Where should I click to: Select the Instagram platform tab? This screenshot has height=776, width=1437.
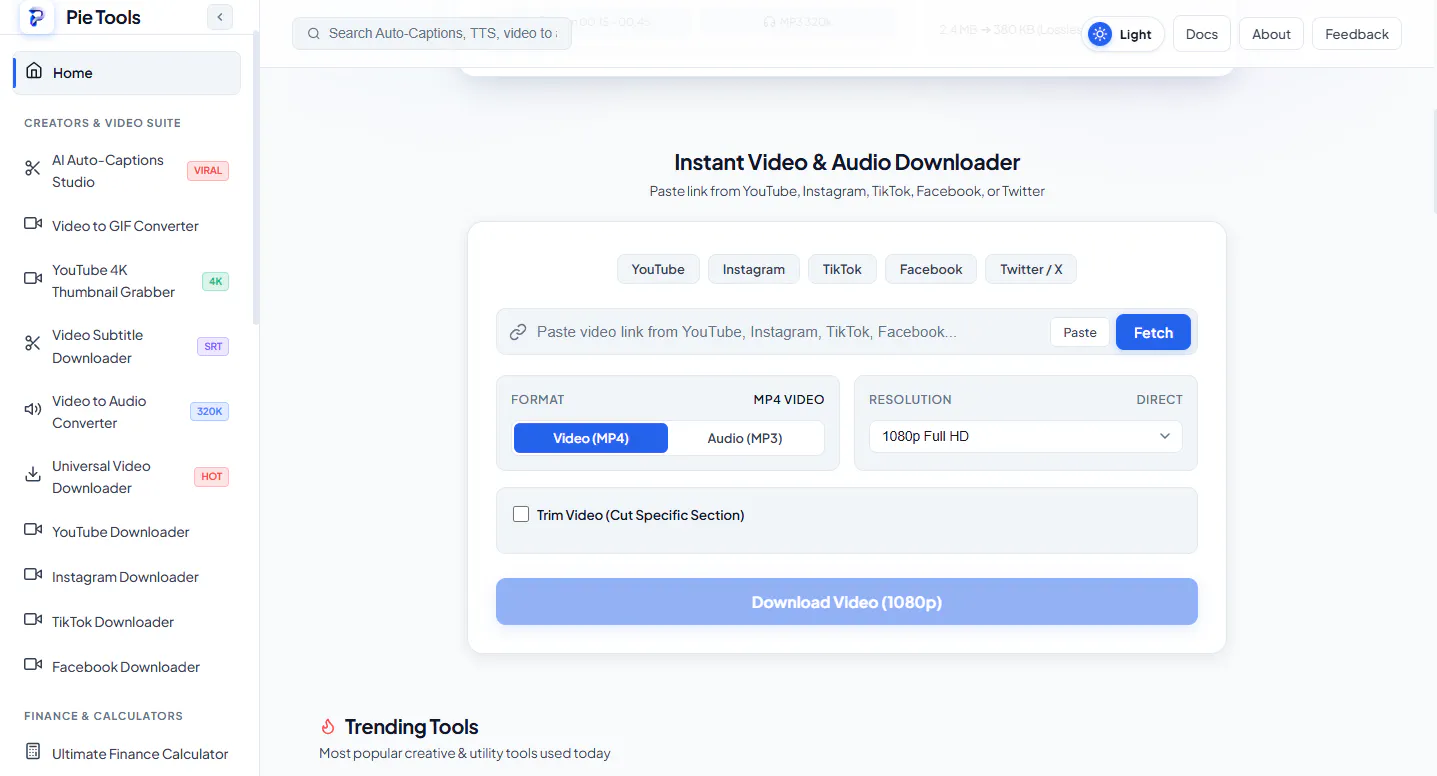click(754, 269)
